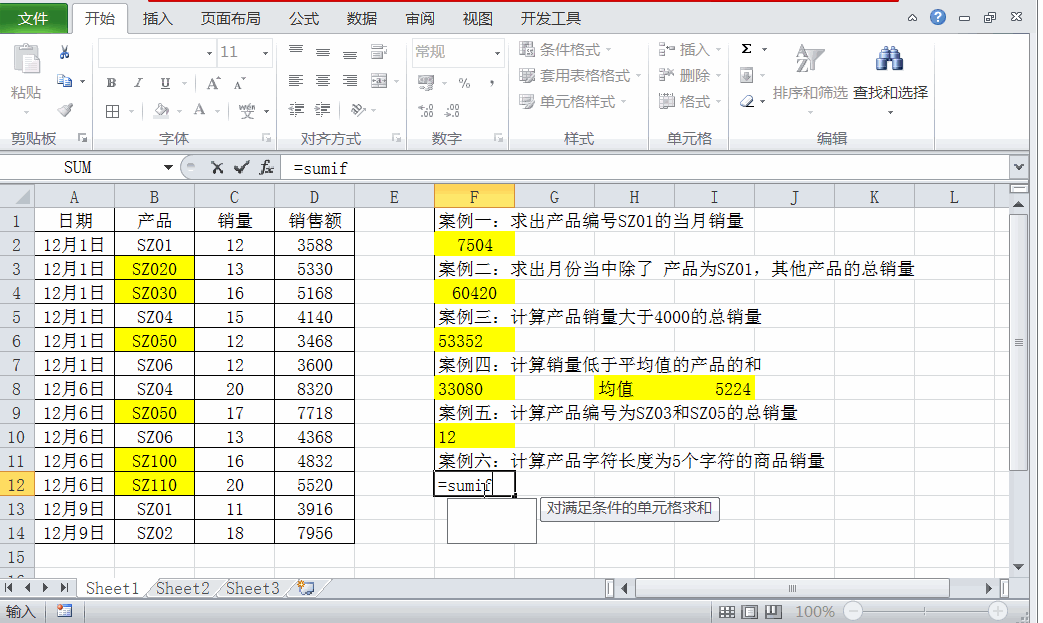Image resolution: width=1043 pixels, height=623 pixels.
Task: Align text right
Action: coord(350,81)
